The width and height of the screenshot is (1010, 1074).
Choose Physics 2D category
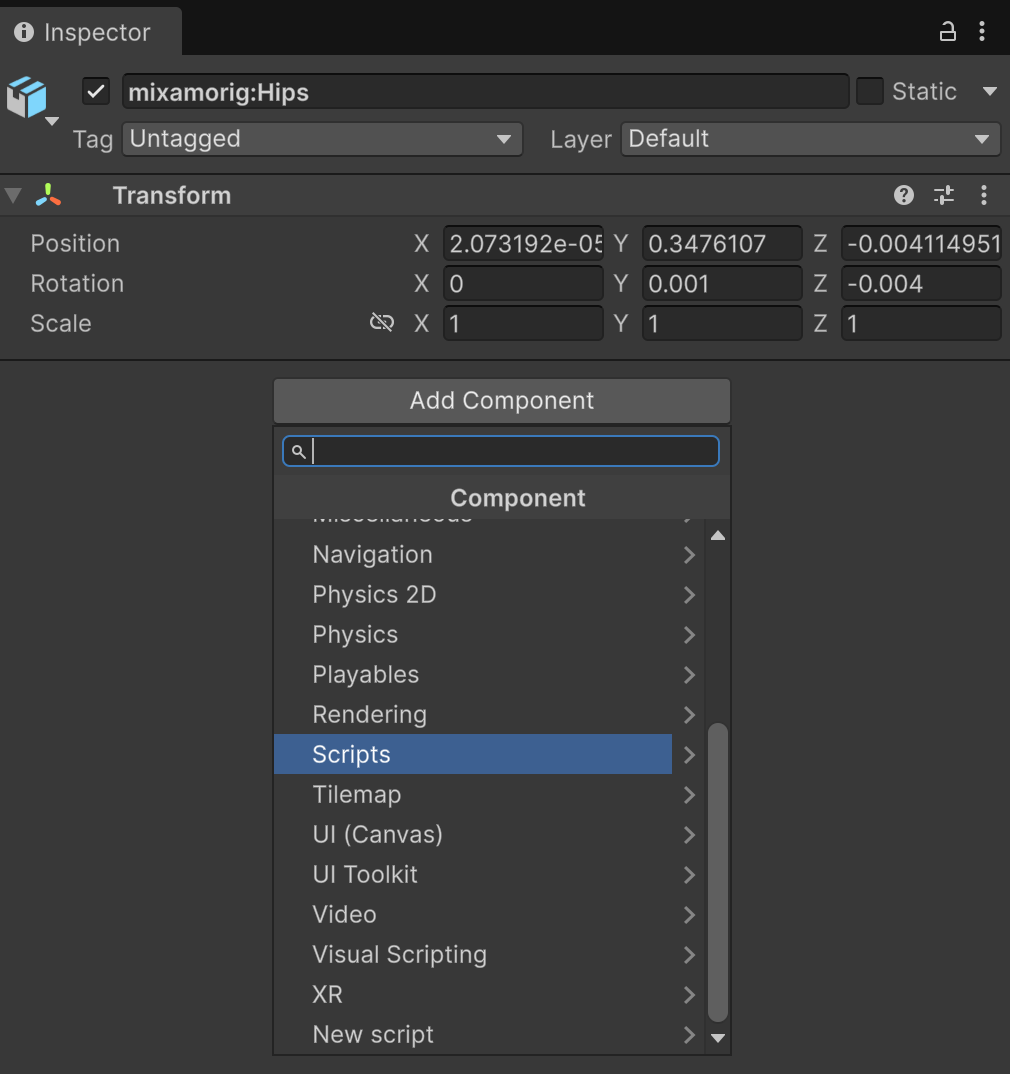pyautogui.click(x=472, y=594)
